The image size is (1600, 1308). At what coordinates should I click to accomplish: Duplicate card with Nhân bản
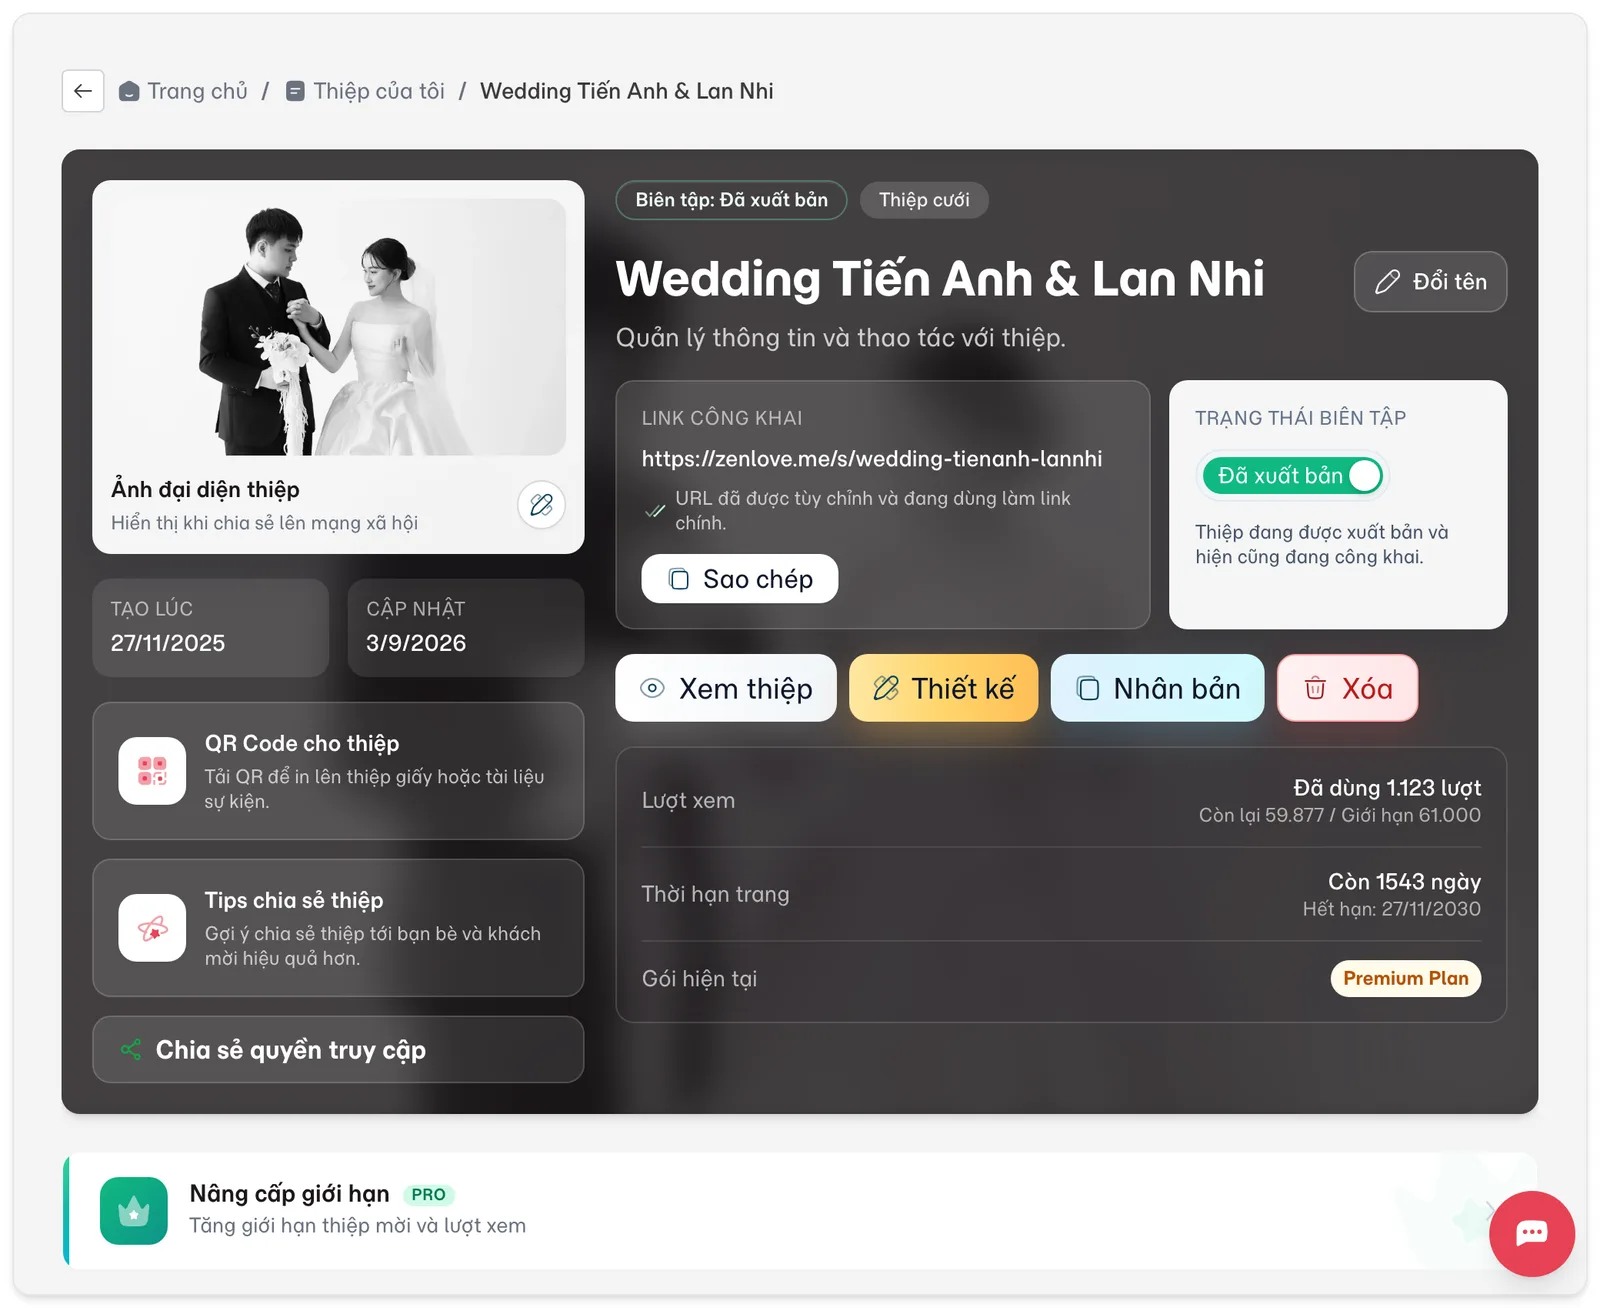(x=1158, y=688)
